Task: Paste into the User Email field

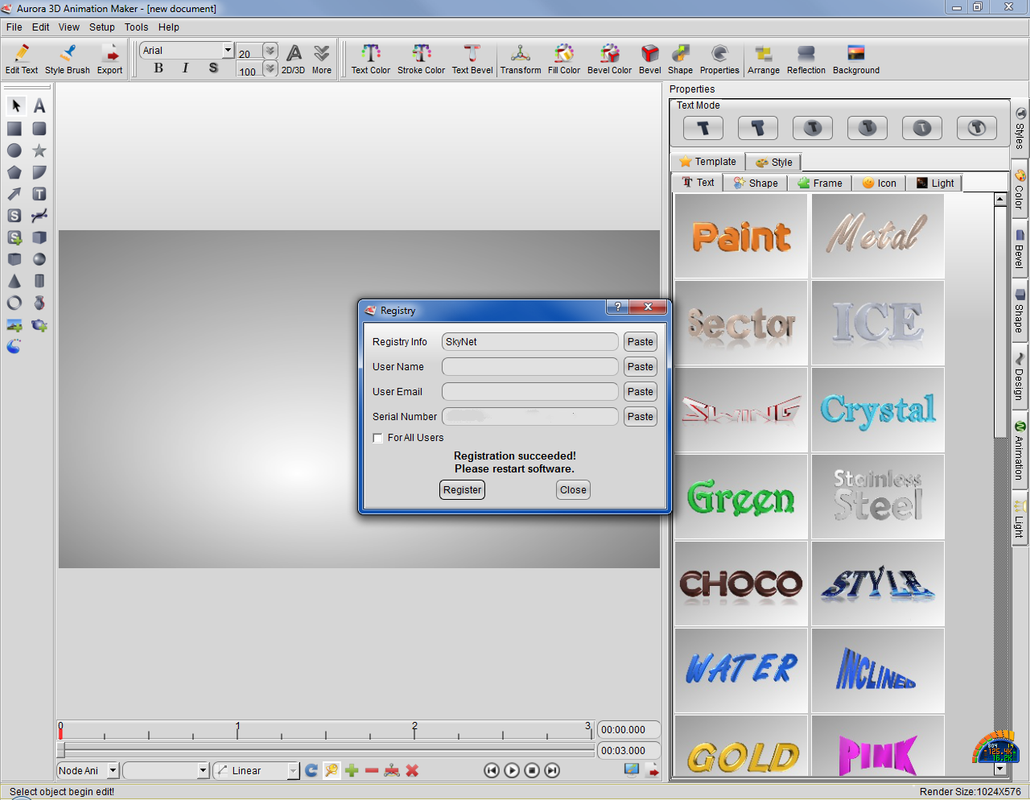Action: pos(640,391)
